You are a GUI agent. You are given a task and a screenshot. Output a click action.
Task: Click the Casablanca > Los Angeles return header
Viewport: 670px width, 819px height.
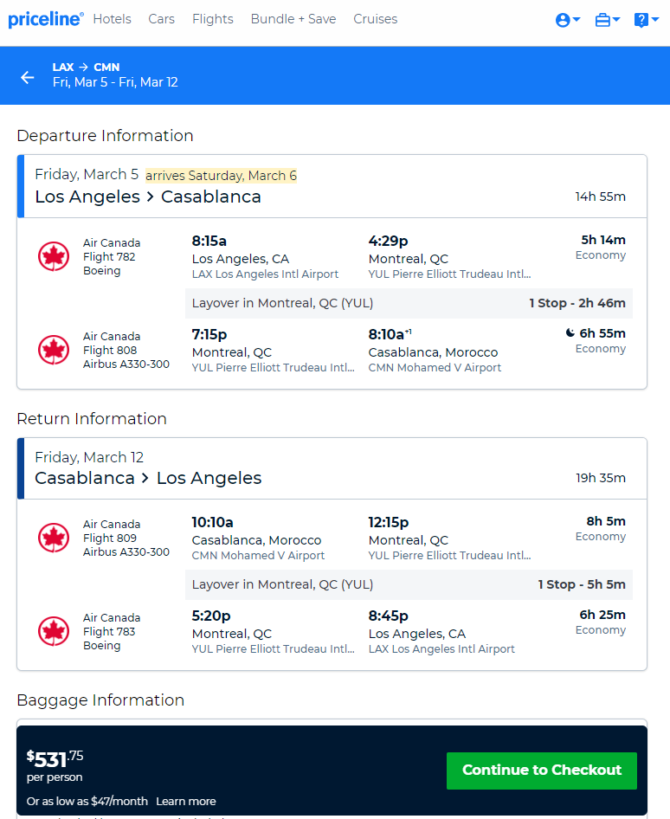(148, 478)
